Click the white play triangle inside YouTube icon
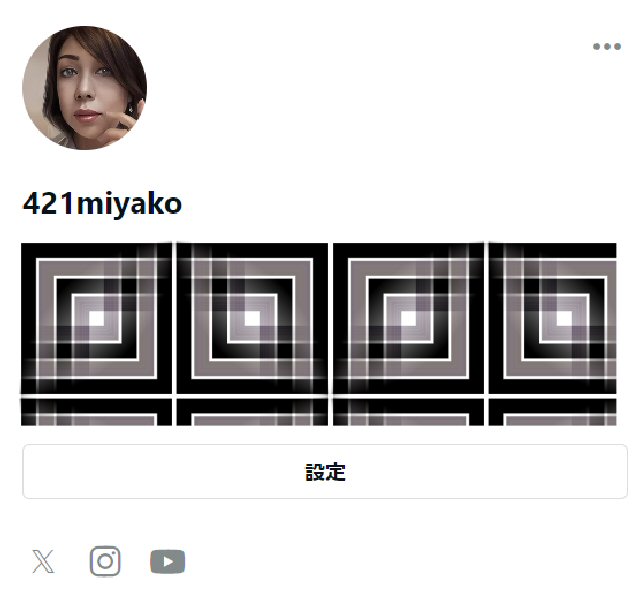 (168, 562)
